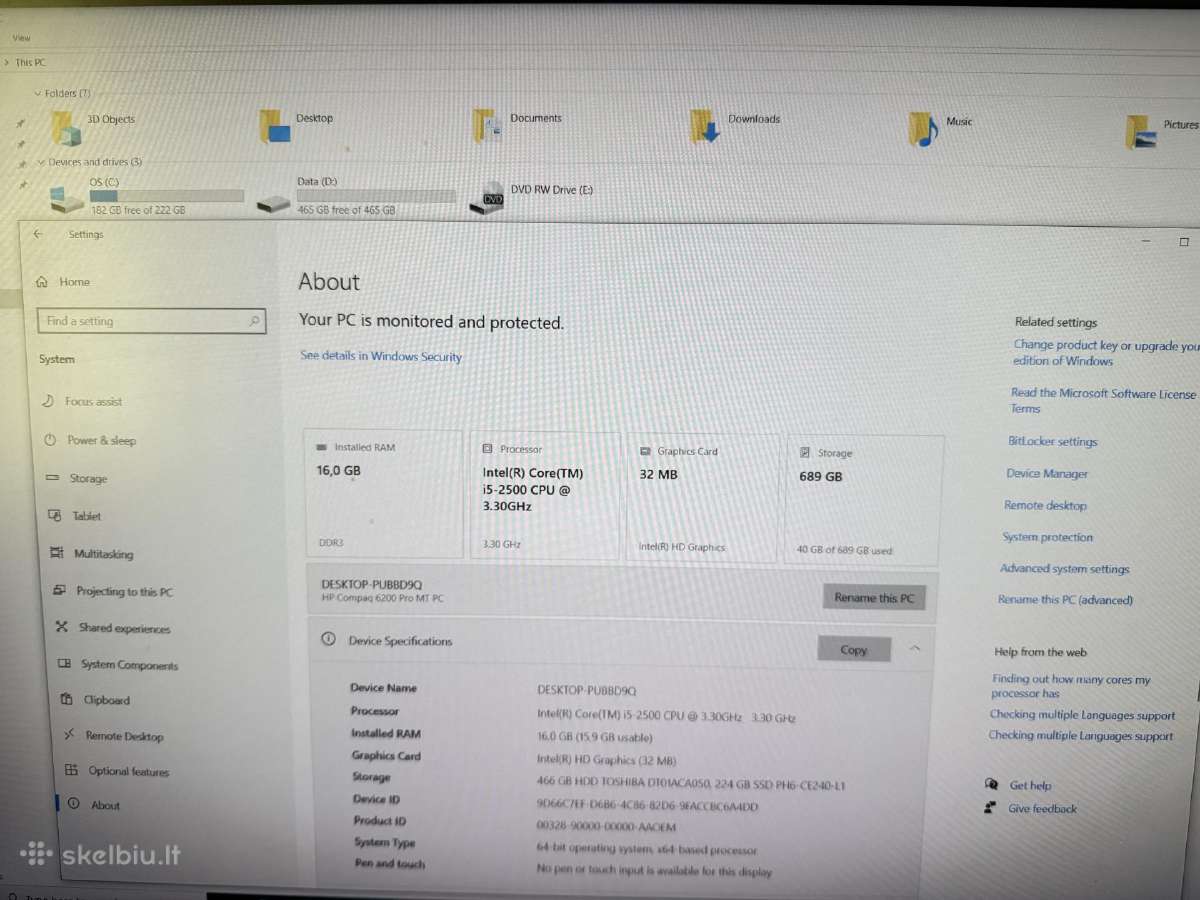This screenshot has width=1200, height=900.
Task: Select the Data (D:) drive
Action: (356, 196)
